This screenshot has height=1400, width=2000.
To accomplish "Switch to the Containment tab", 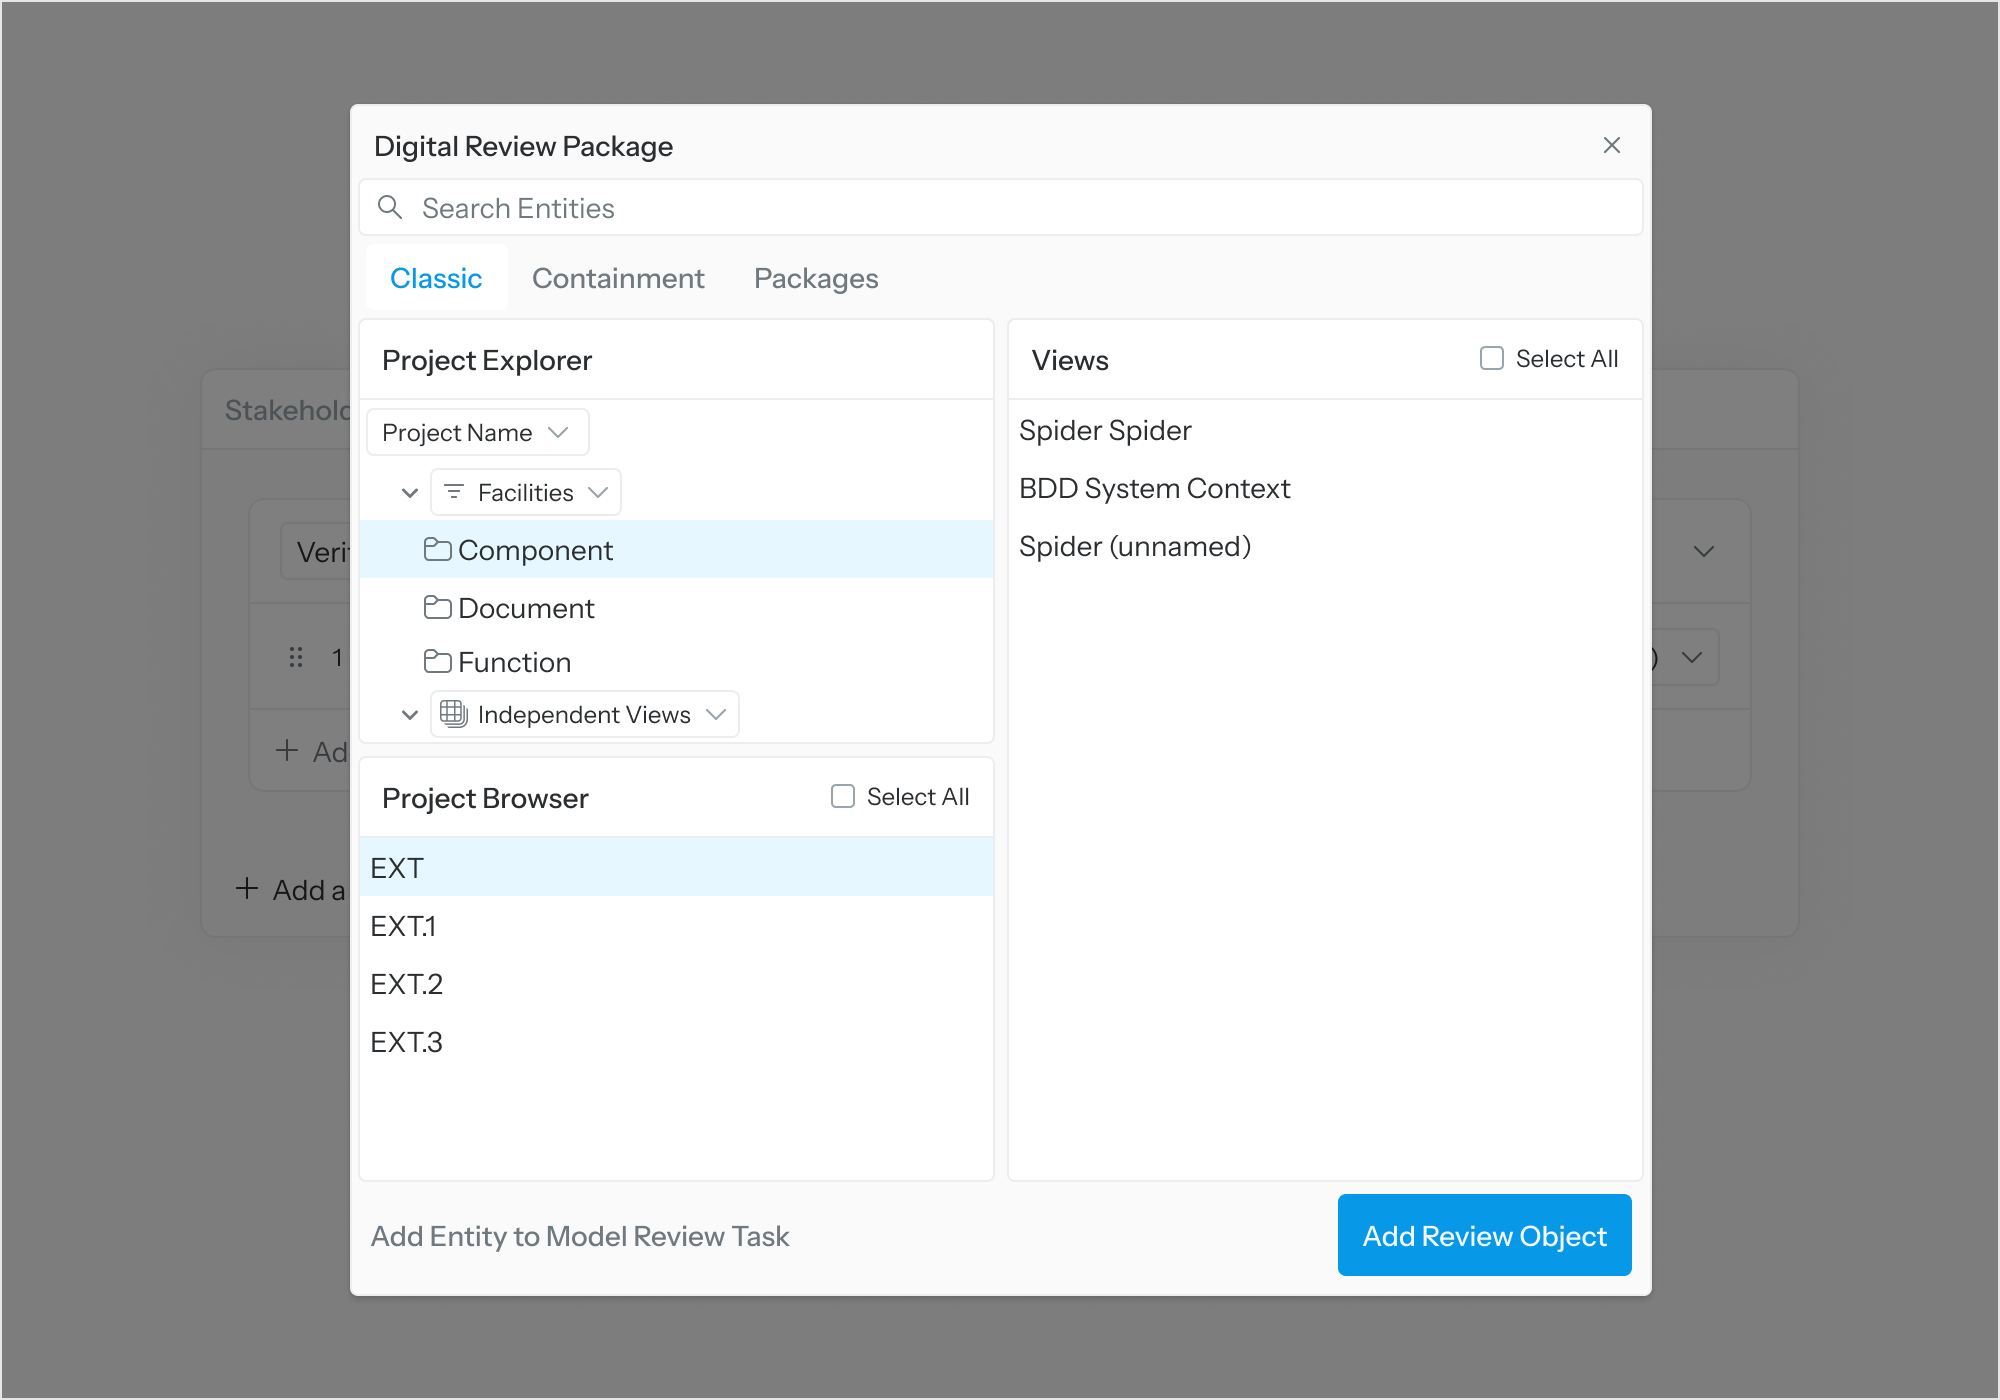I will [x=618, y=278].
